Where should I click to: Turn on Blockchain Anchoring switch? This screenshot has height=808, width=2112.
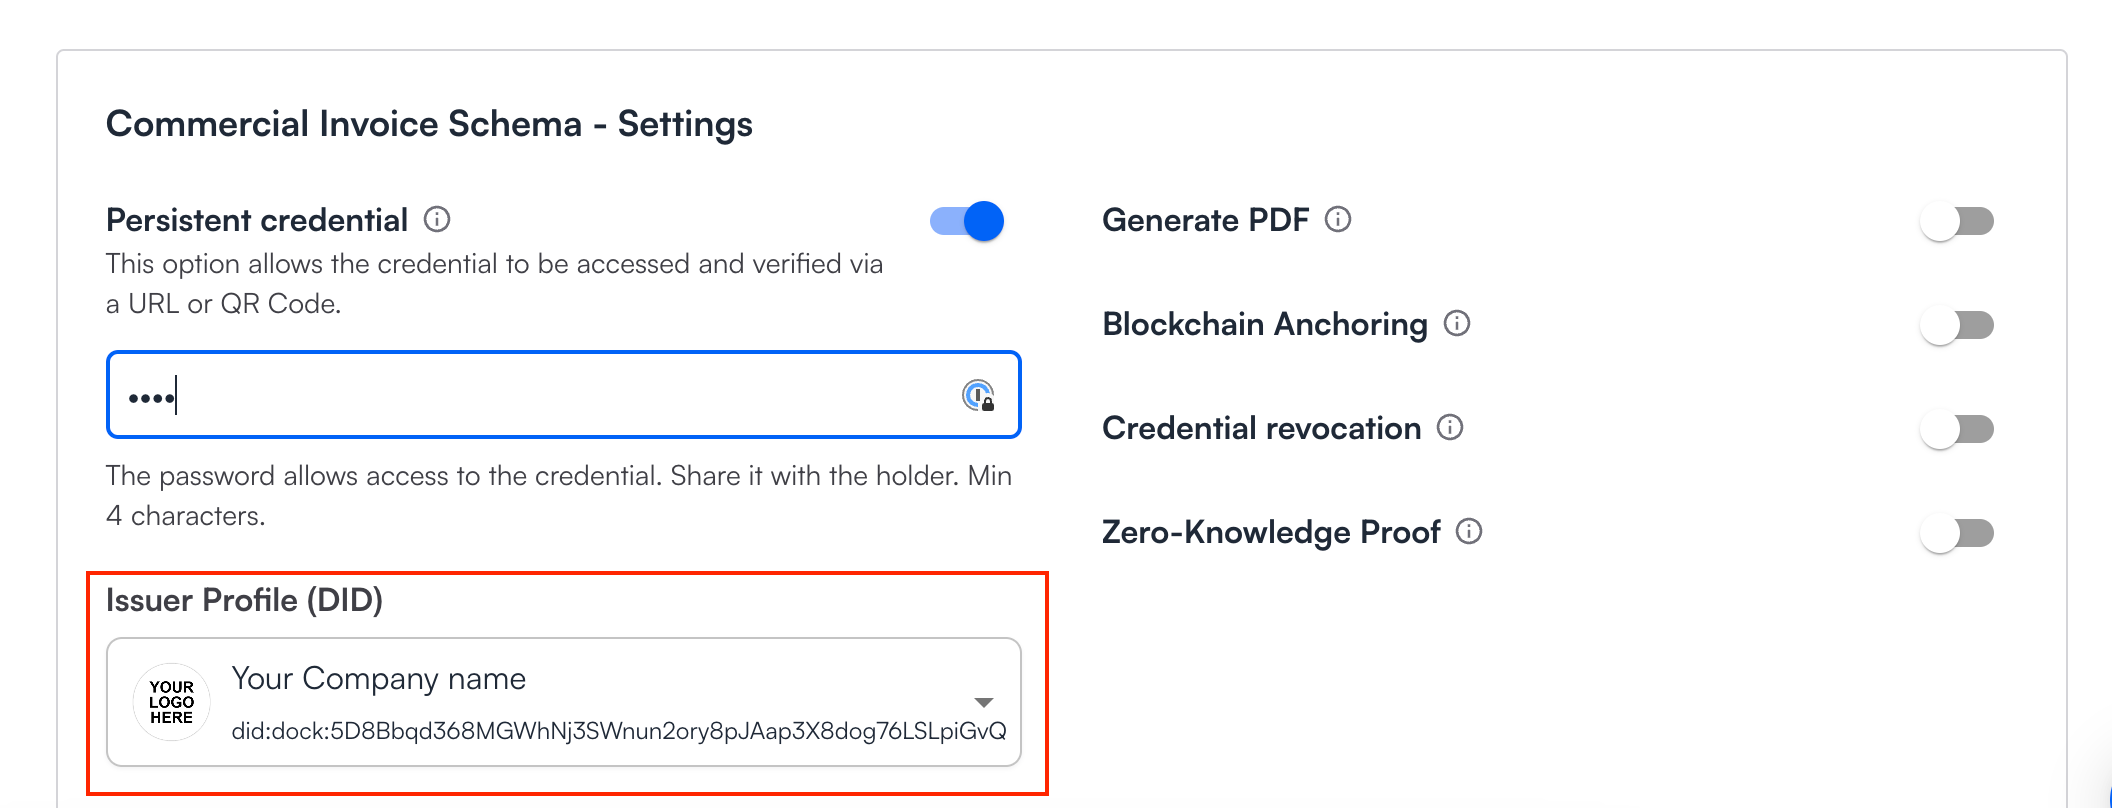(1957, 325)
